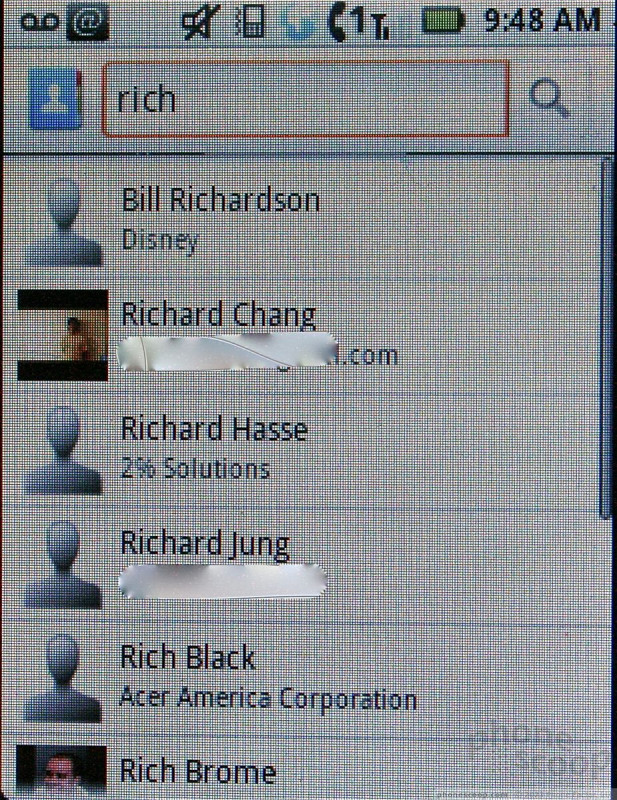Open the Rich Brome contact
The height and width of the screenshot is (800, 617).
pyautogui.click(x=308, y=767)
